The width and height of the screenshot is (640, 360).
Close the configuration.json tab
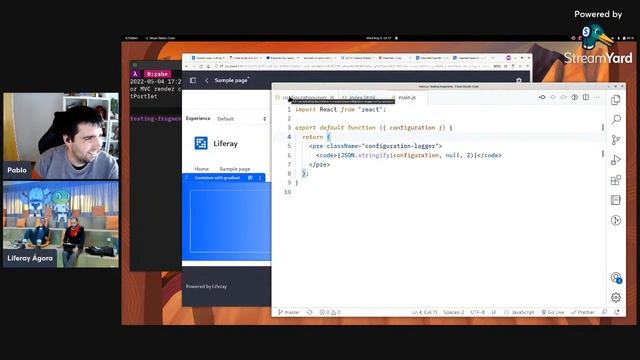(332, 98)
